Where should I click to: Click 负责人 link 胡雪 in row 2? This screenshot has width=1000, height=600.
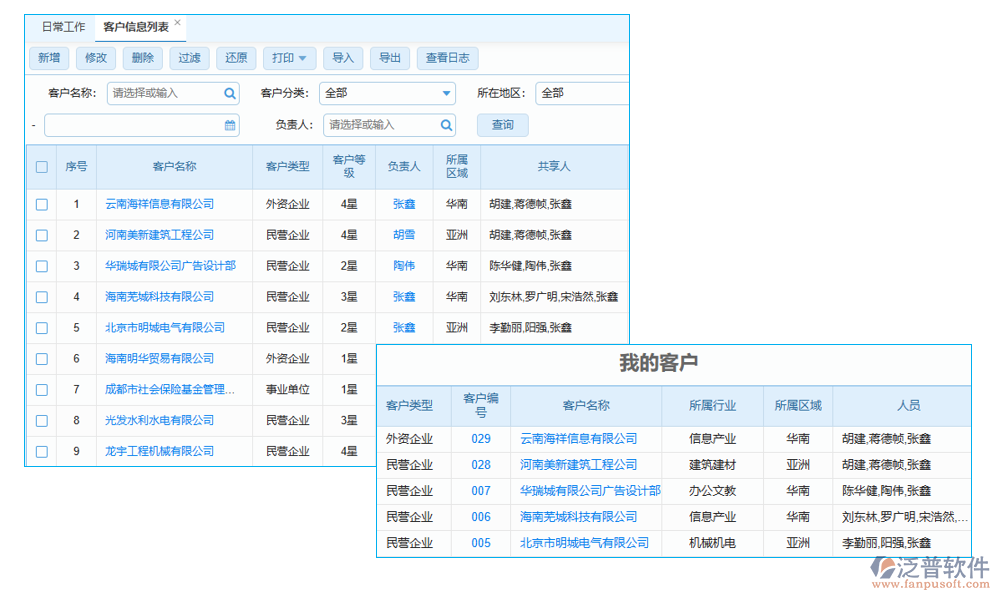404,235
